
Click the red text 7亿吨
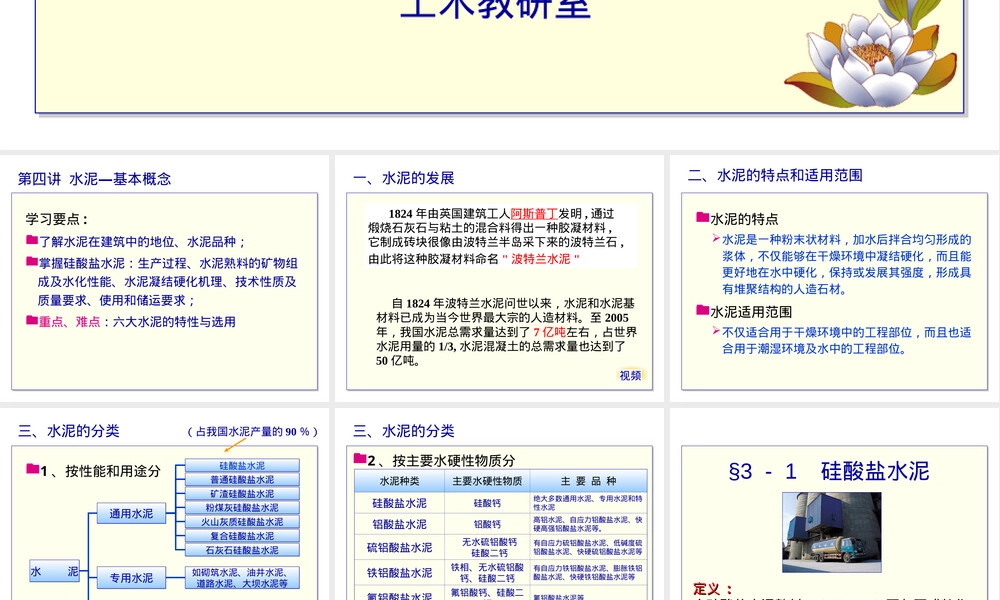[549, 332]
